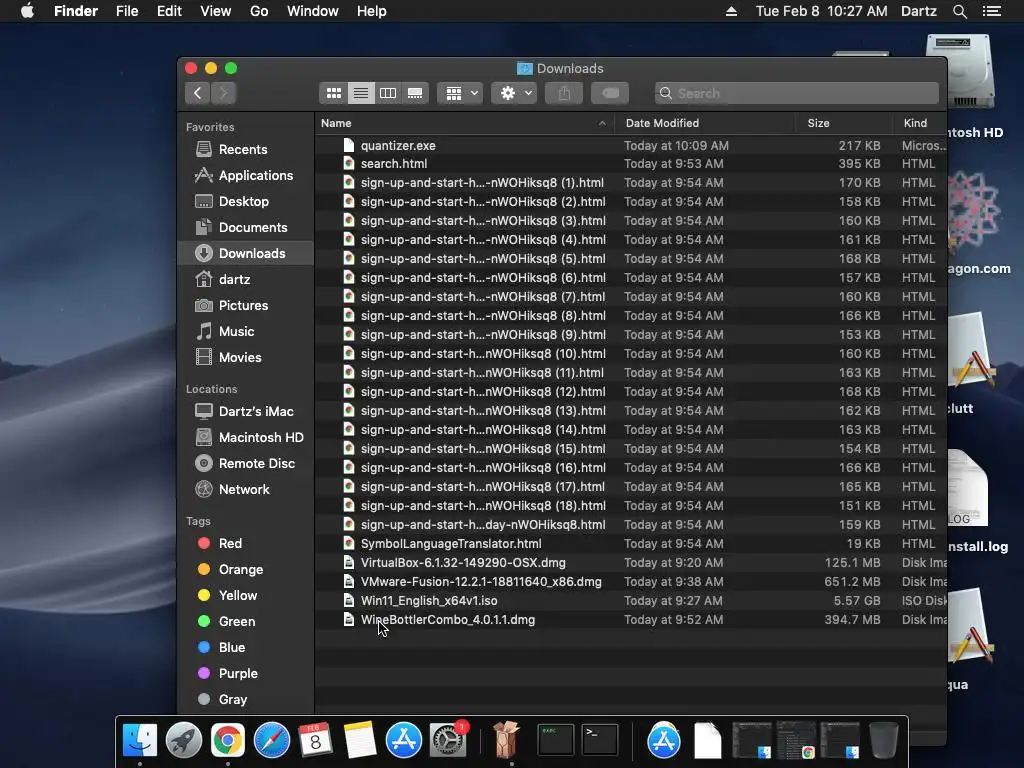Open Google Chrome from the Dock
The image size is (1024, 768).
pos(227,741)
